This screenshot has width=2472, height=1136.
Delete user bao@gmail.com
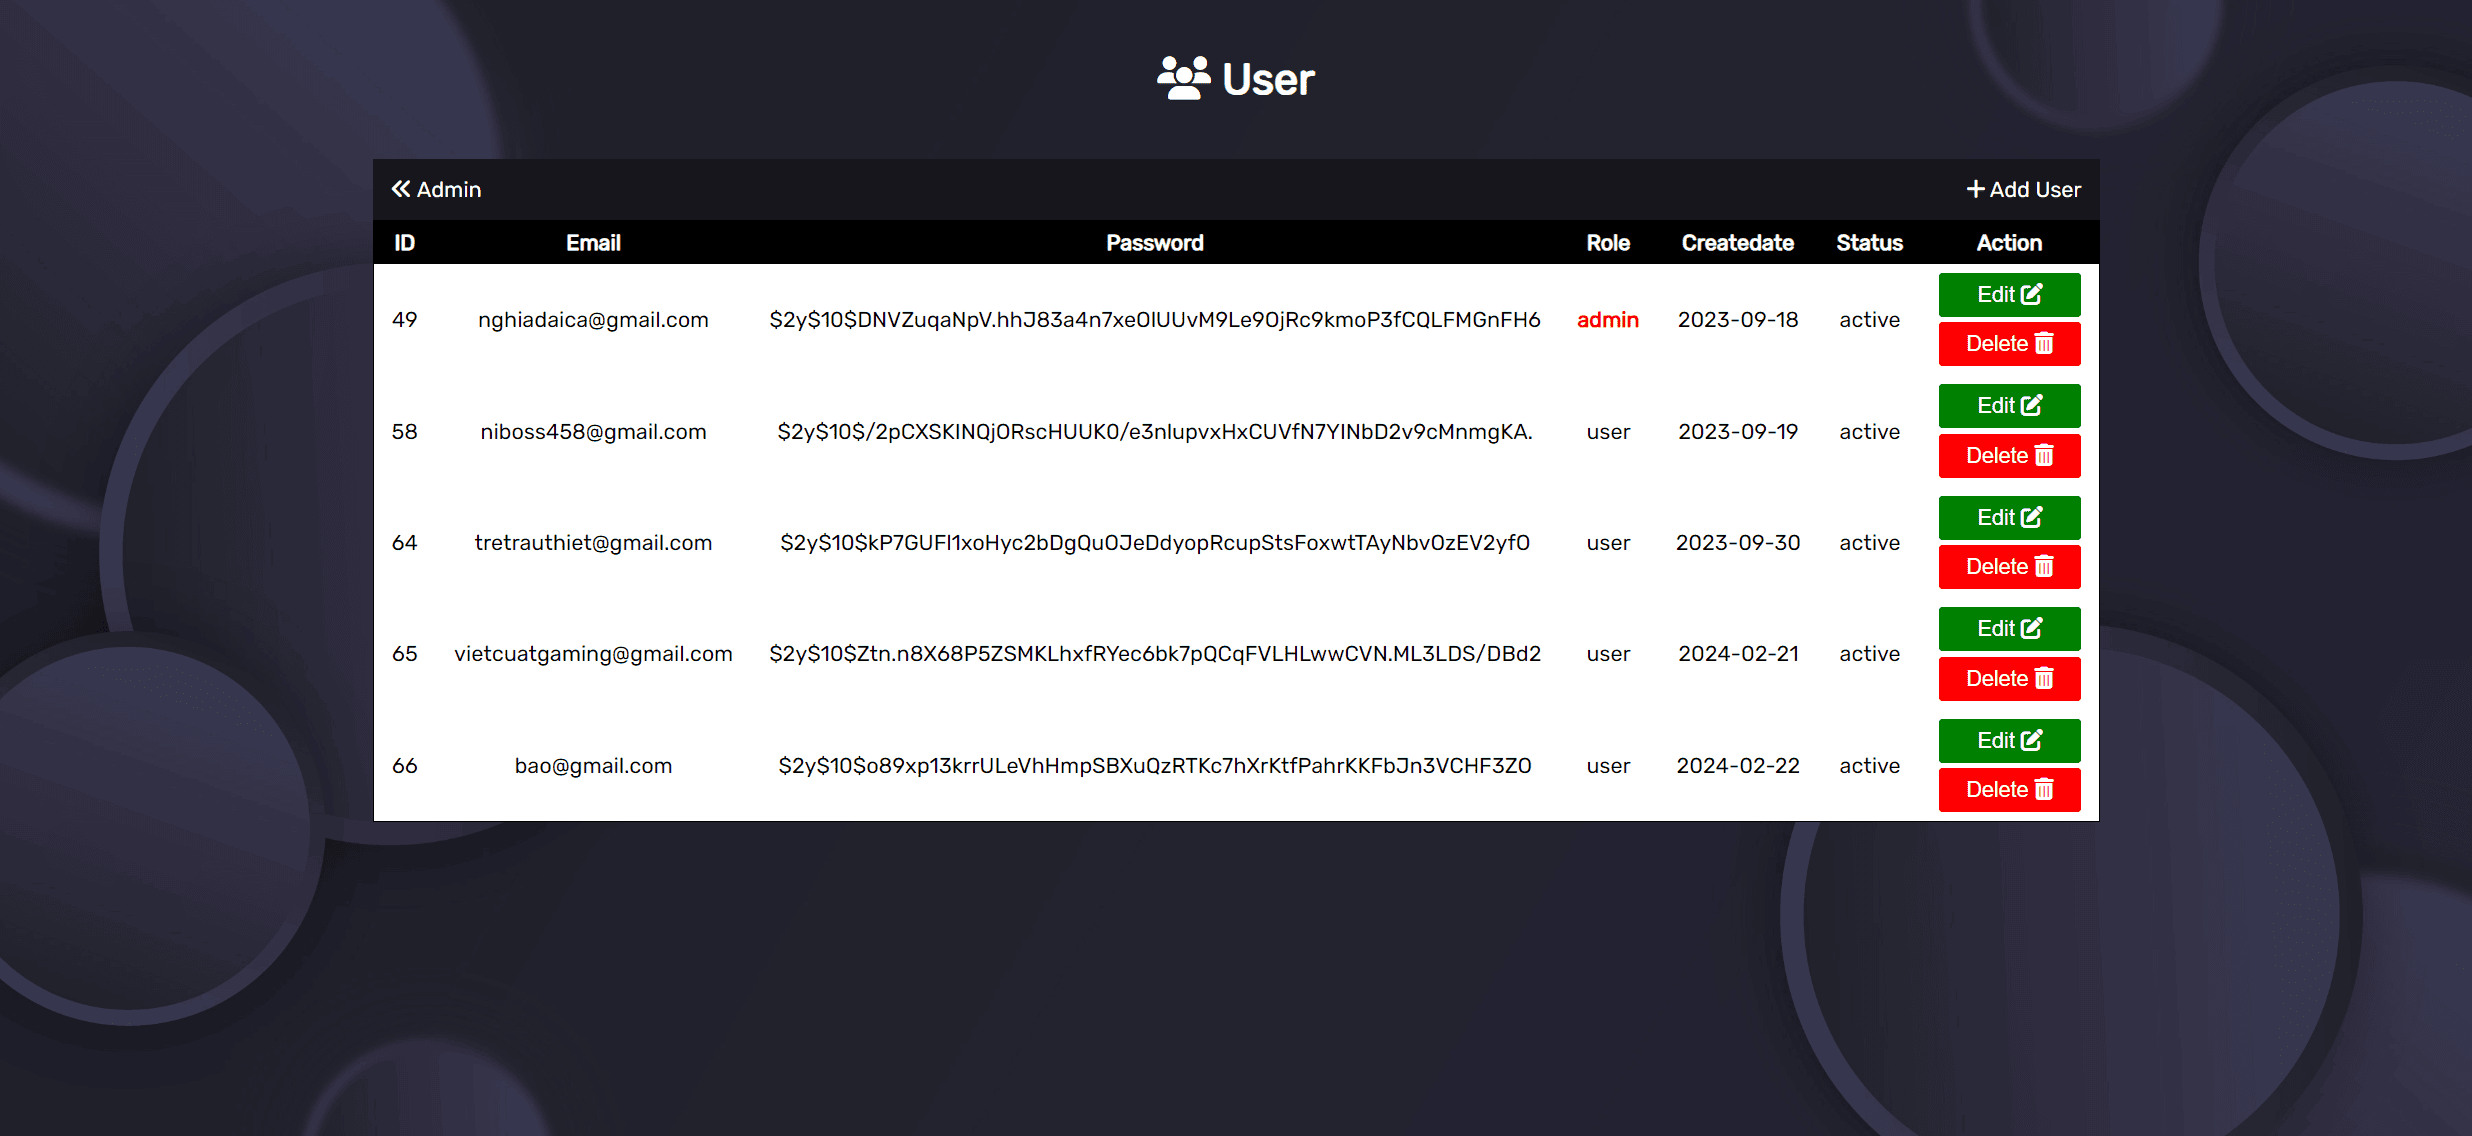[x=2009, y=790]
